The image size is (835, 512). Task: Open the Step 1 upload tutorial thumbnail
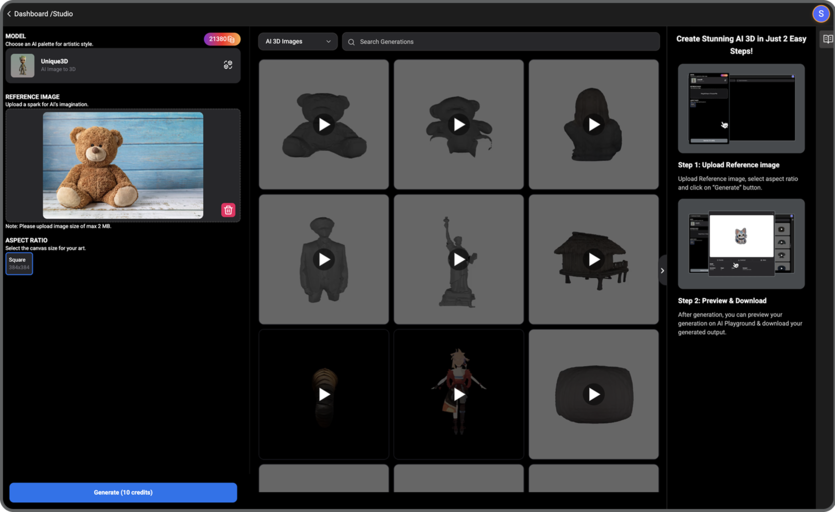(741, 109)
